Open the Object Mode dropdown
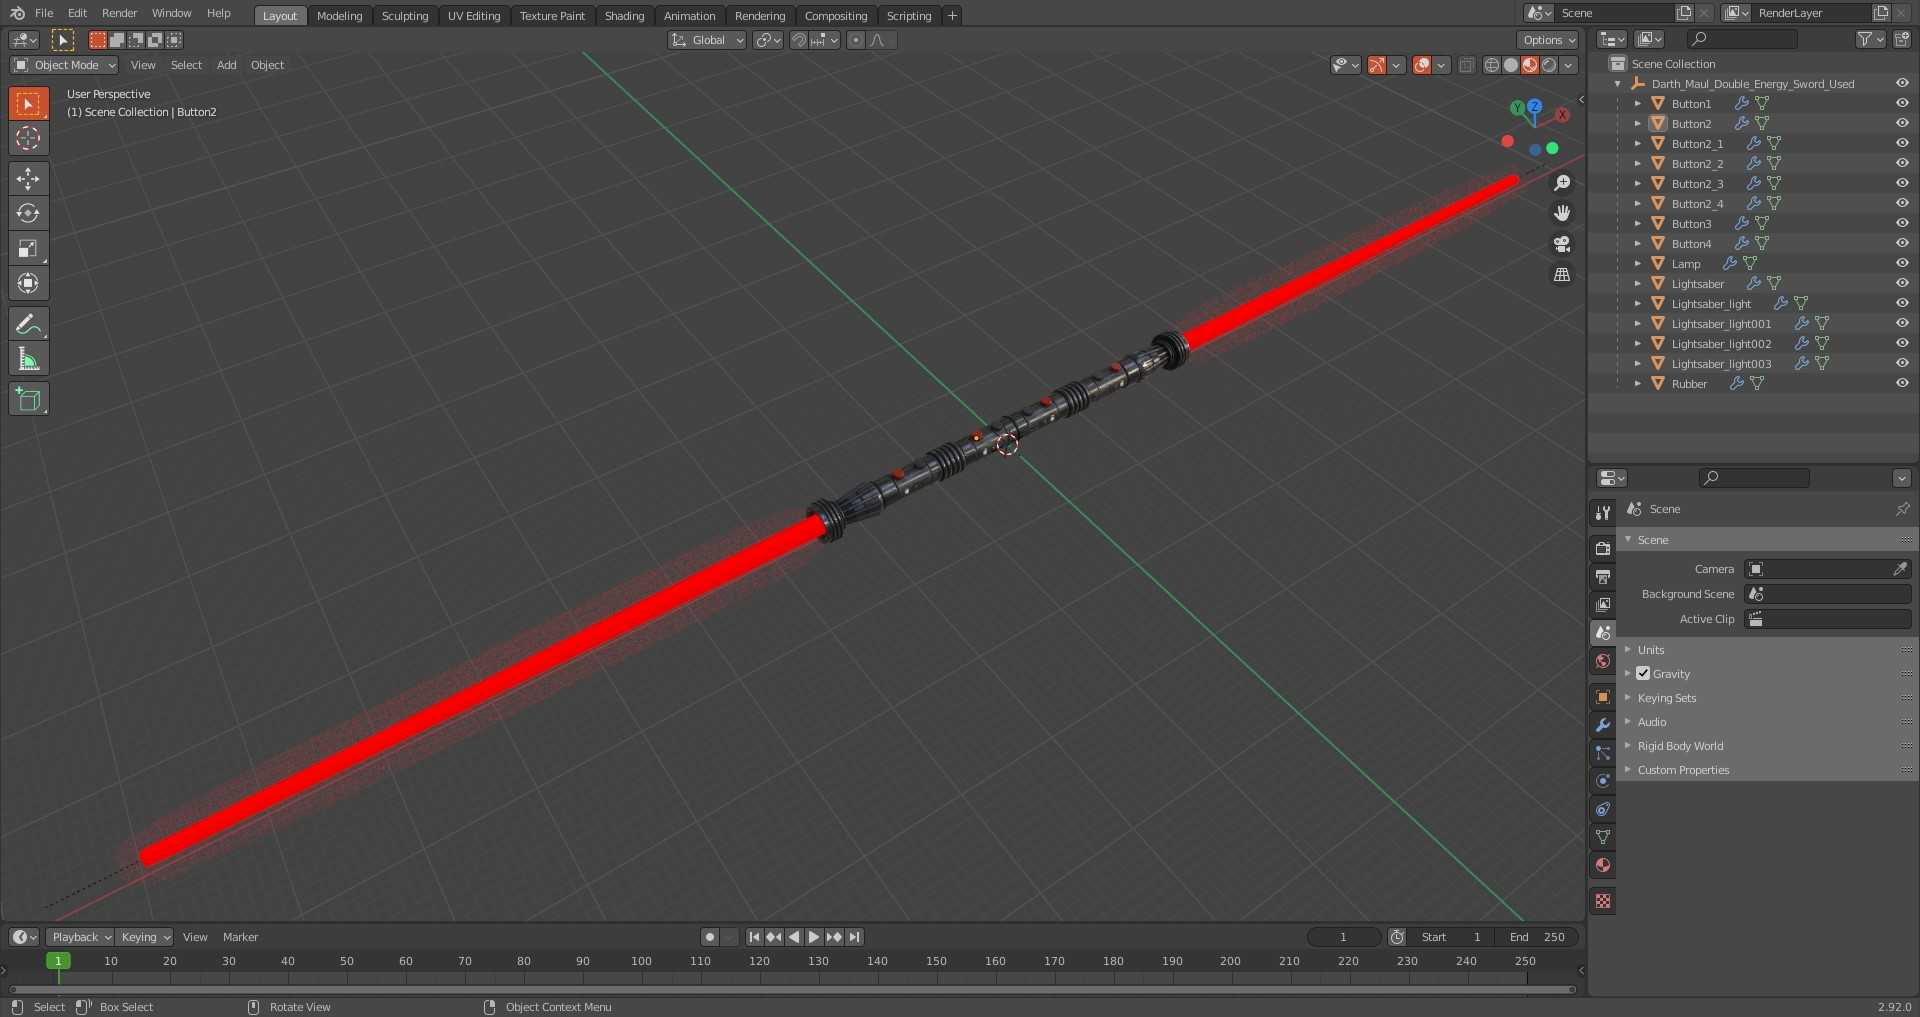Screen dimensions: 1920x1017 coord(64,65)
